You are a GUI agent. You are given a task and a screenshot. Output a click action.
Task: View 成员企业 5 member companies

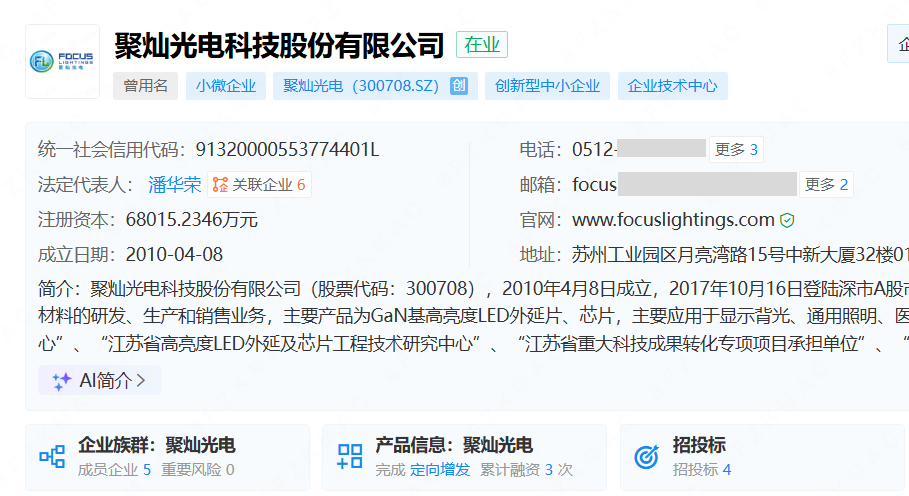pos(114,470)
